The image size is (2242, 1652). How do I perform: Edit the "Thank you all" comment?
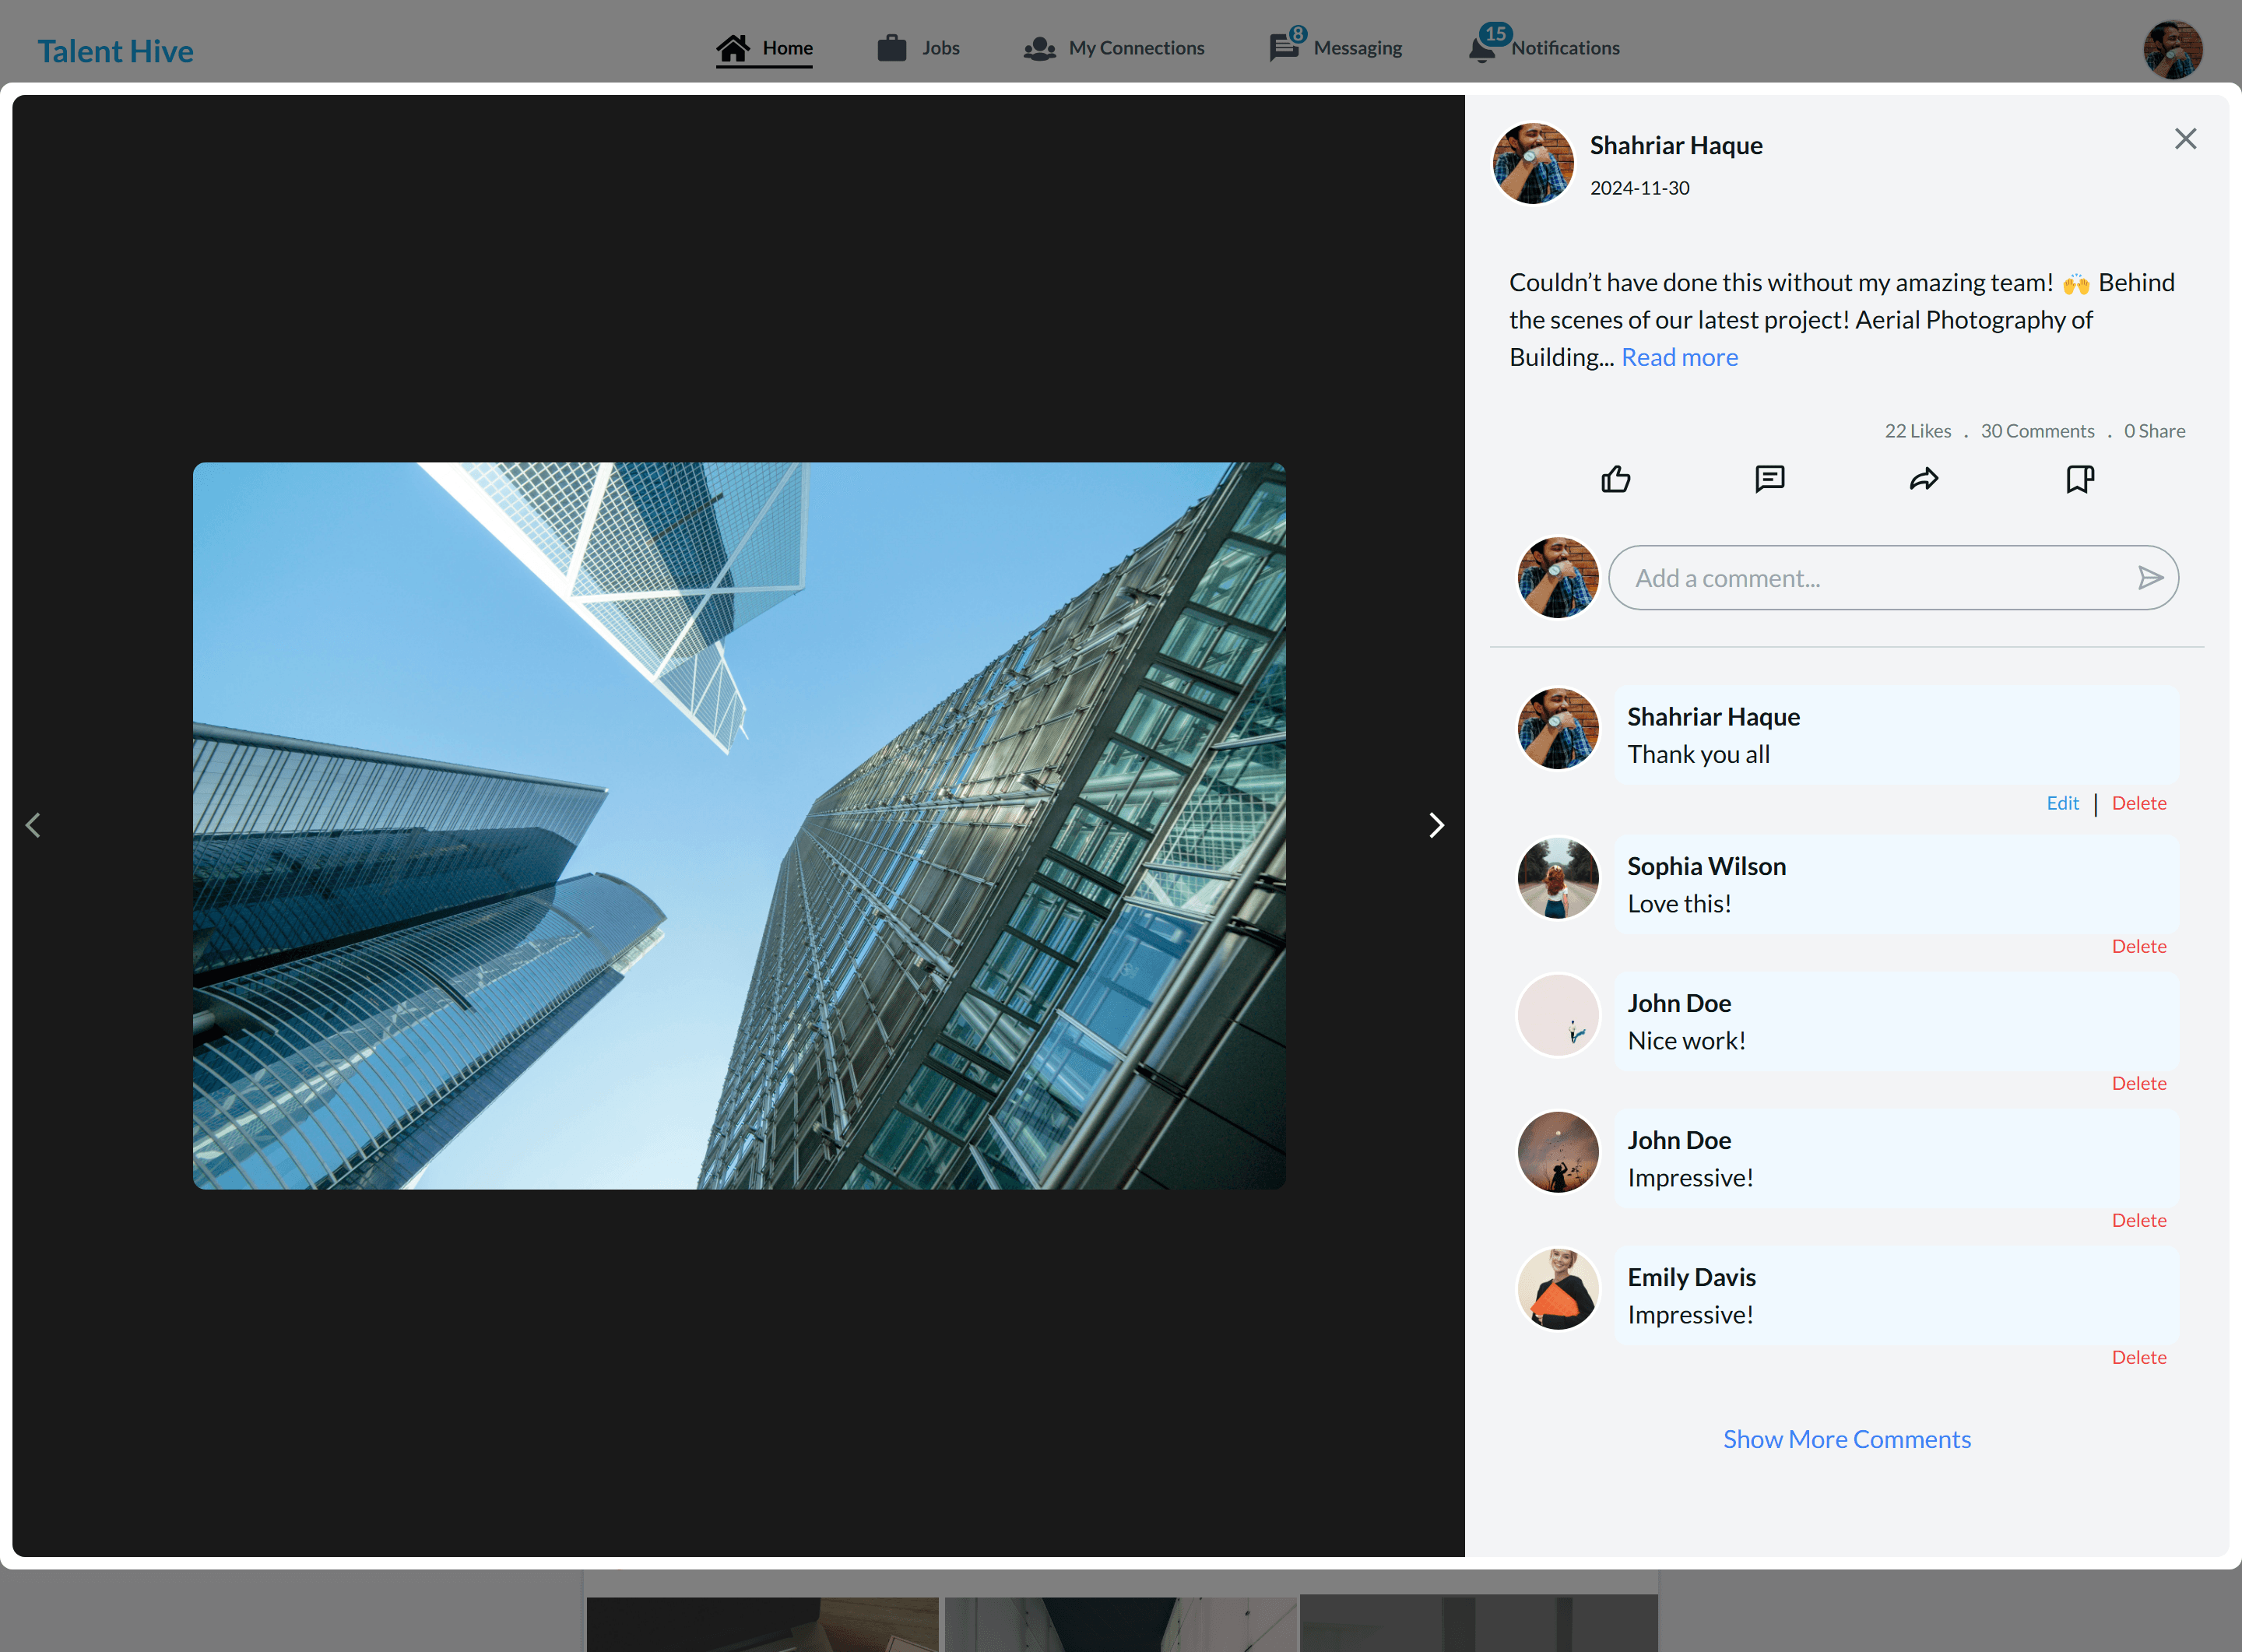click(2062, 803)
